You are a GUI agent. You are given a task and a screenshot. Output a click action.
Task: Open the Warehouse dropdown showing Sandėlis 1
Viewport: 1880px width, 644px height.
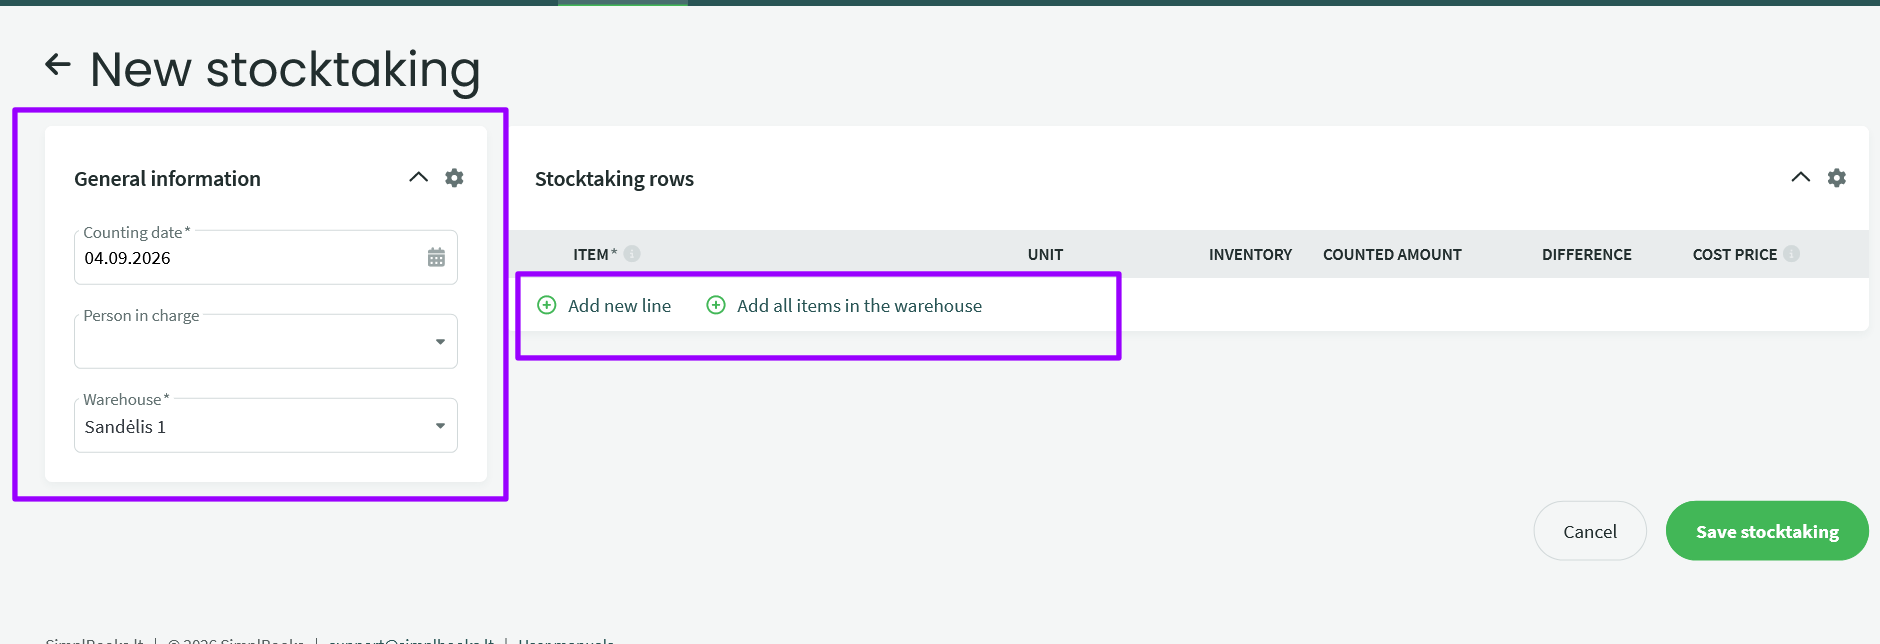tap(266, 426)
